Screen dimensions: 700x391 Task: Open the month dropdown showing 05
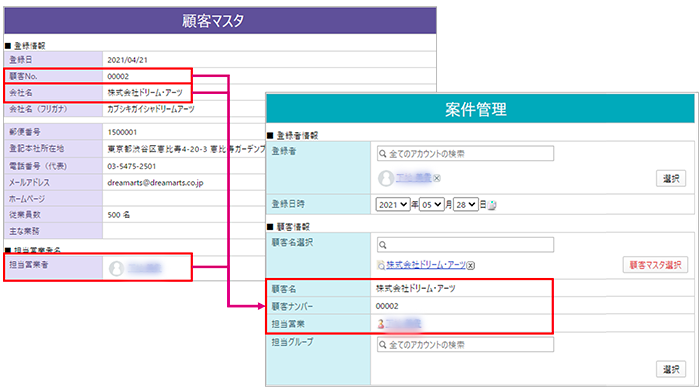(x=431, y=204)
